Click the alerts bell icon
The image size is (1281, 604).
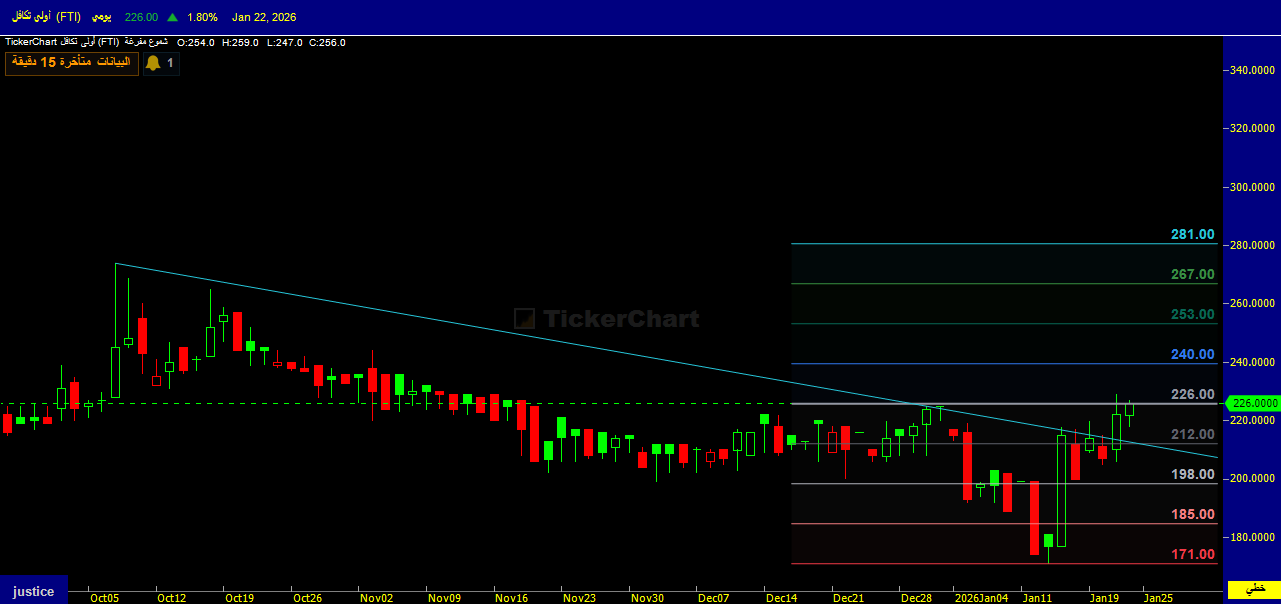[153, 63]
